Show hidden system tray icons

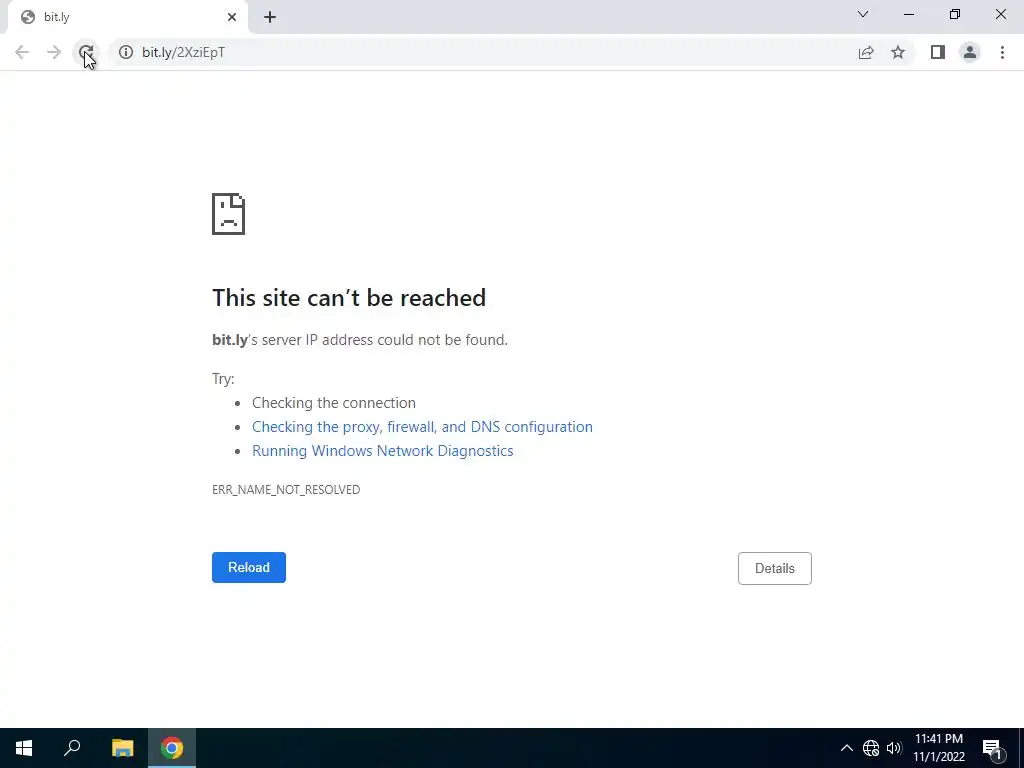point(846,748)
